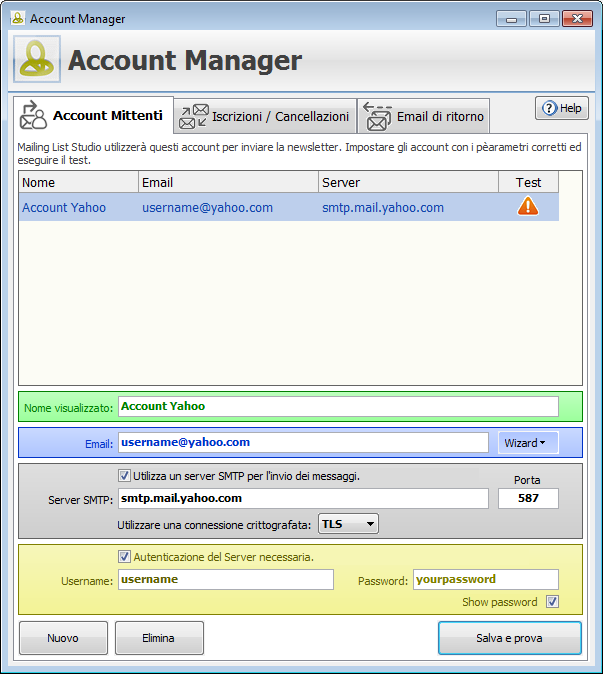The image size is (603, 674).
Task: Open Help
Action: coord(562,108)
